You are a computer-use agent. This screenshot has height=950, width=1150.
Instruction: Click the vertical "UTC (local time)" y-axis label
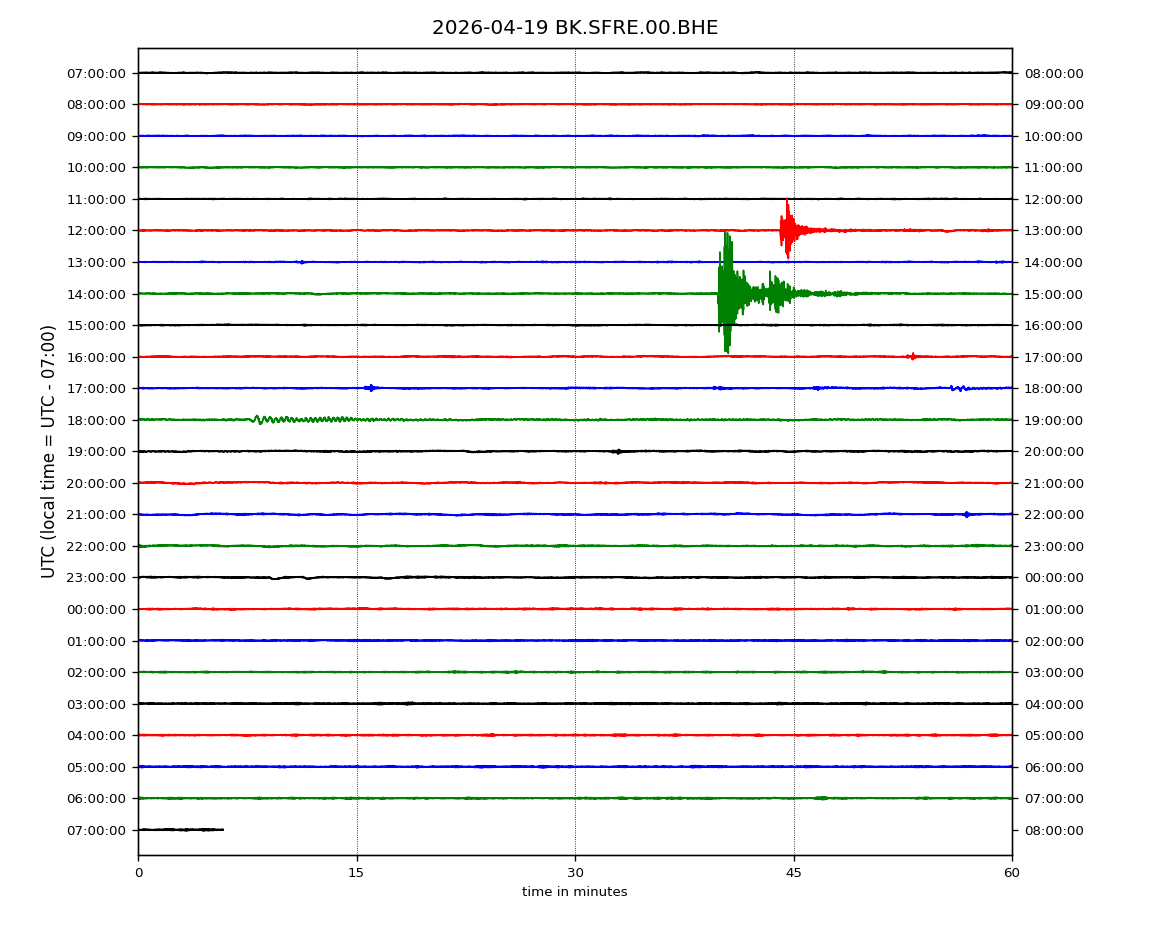coord(49,451)
